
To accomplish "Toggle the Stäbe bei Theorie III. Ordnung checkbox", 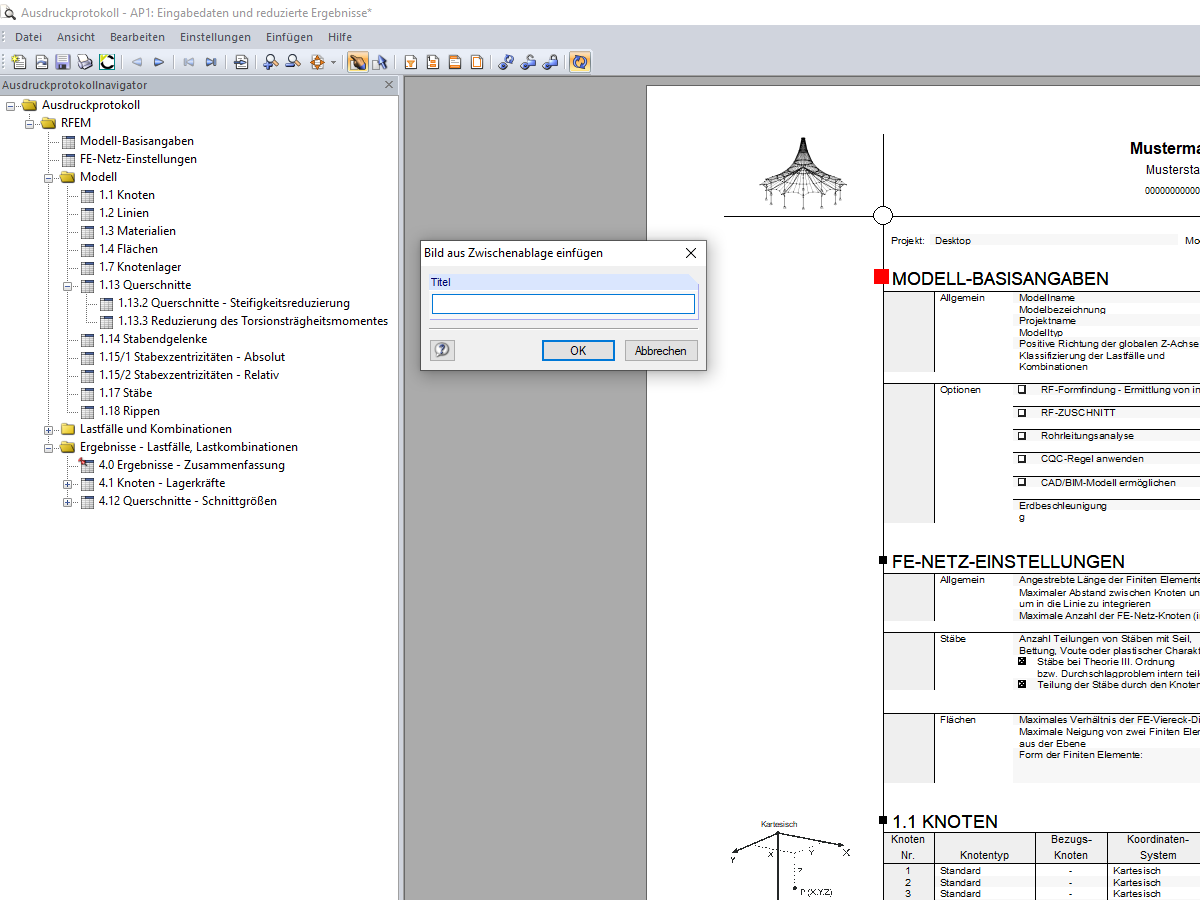I will 1022,661.
